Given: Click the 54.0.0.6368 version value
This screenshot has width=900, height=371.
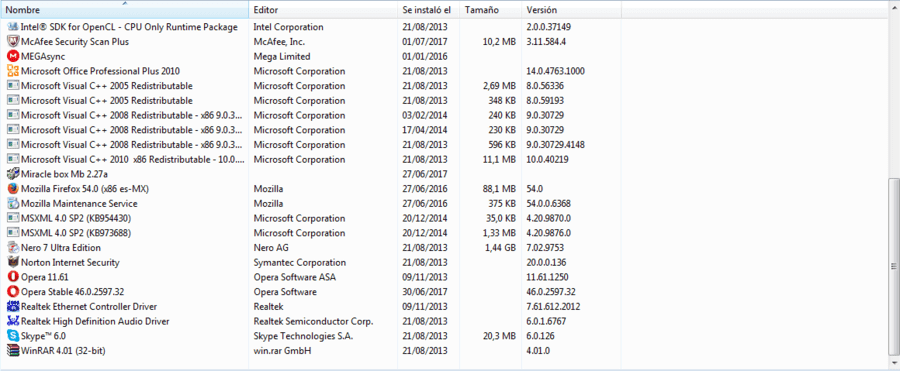Looking at the screenshot, I should coord(548,203).
